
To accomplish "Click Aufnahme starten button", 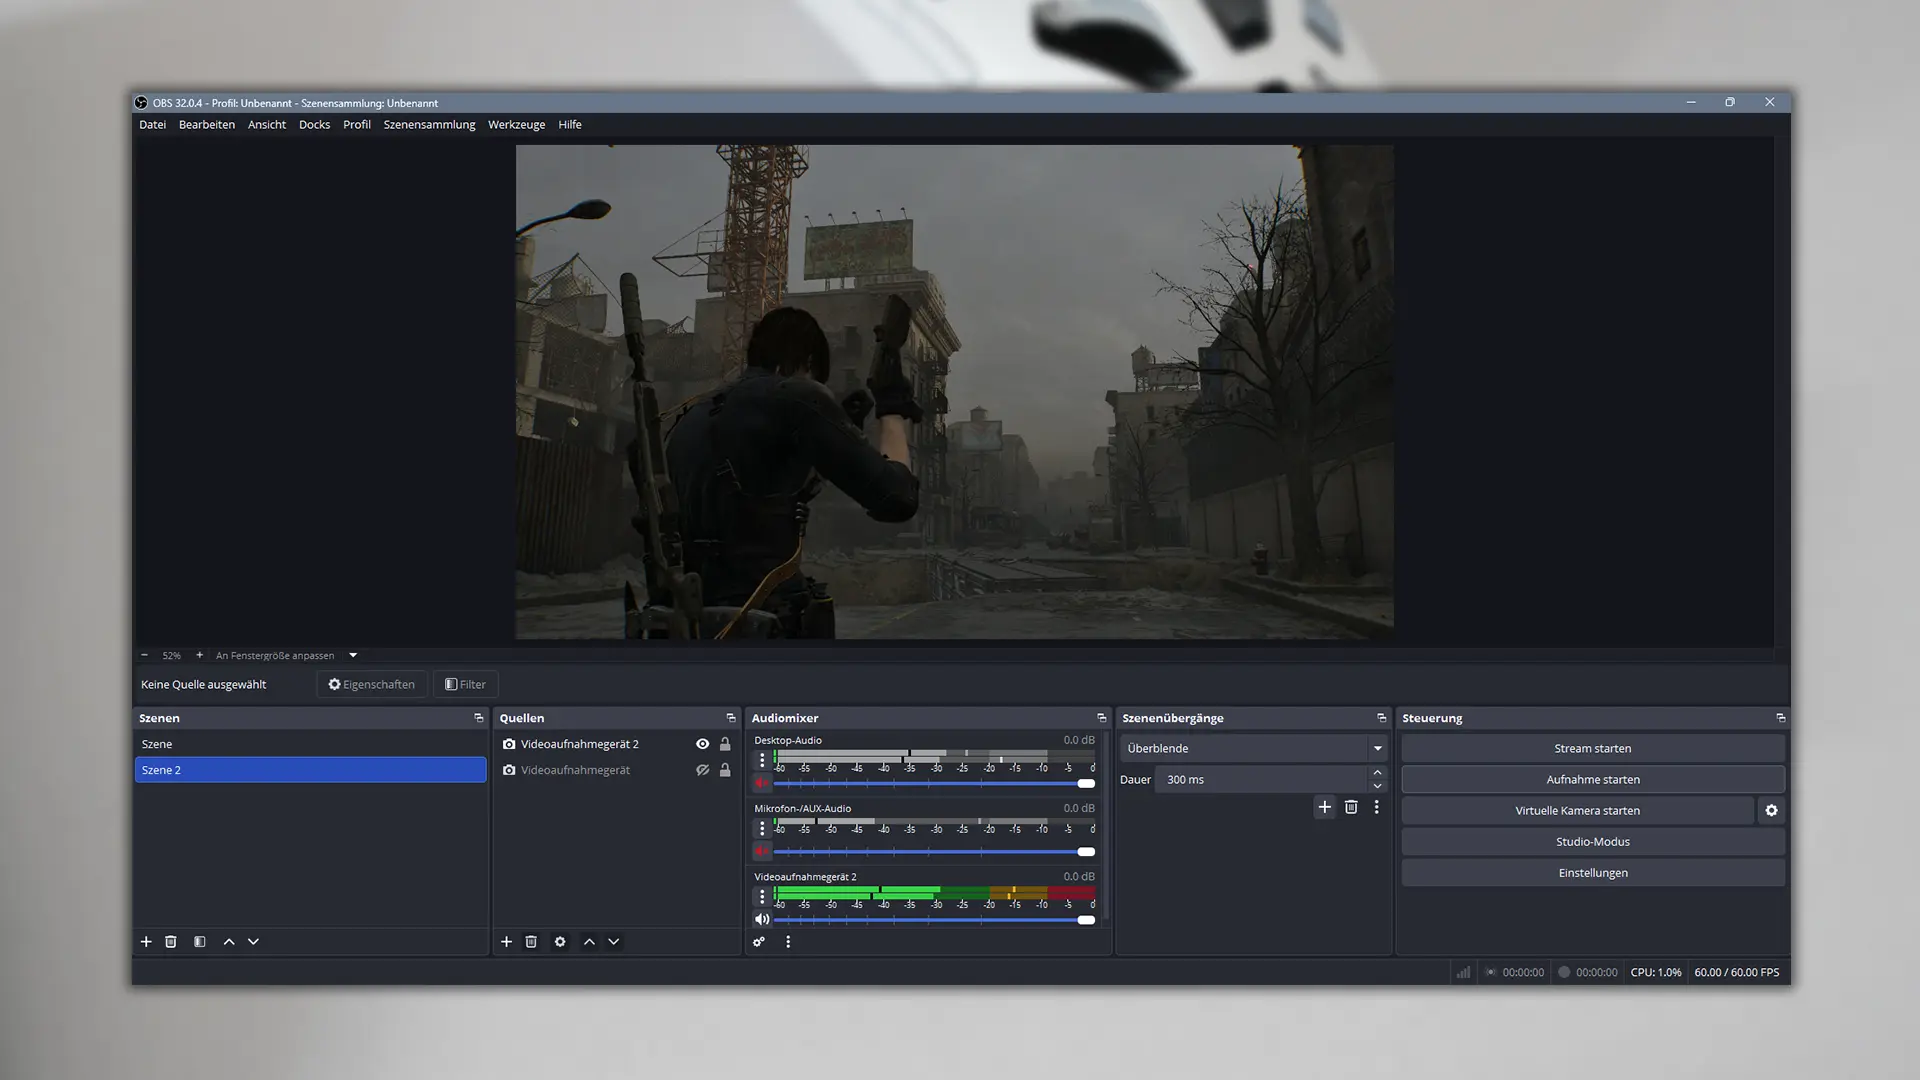I will coord(1592,780).
